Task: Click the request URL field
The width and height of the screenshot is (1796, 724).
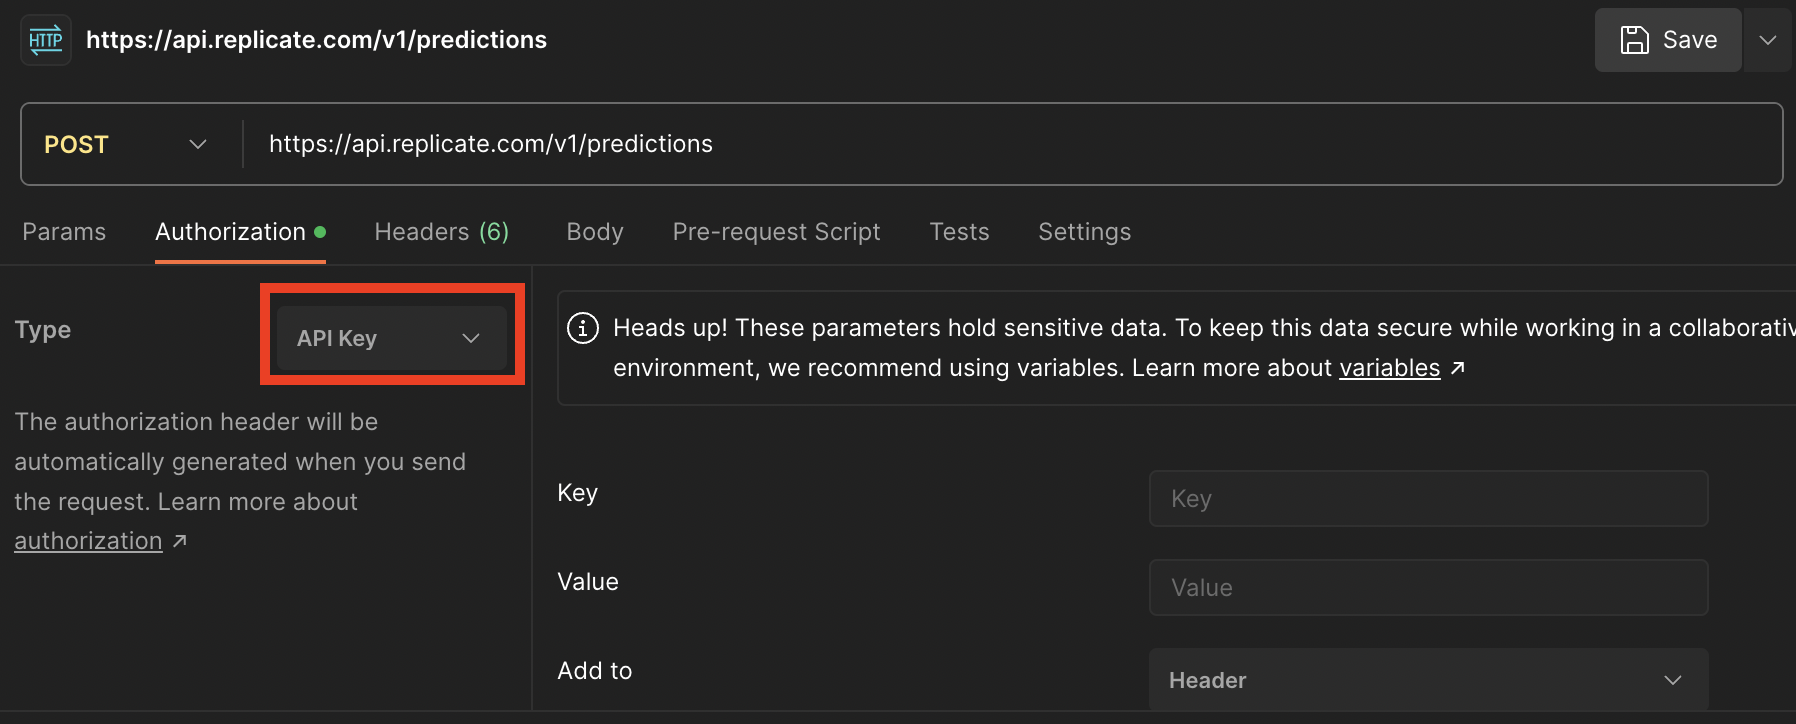Action: click(x=1000, y=144)
